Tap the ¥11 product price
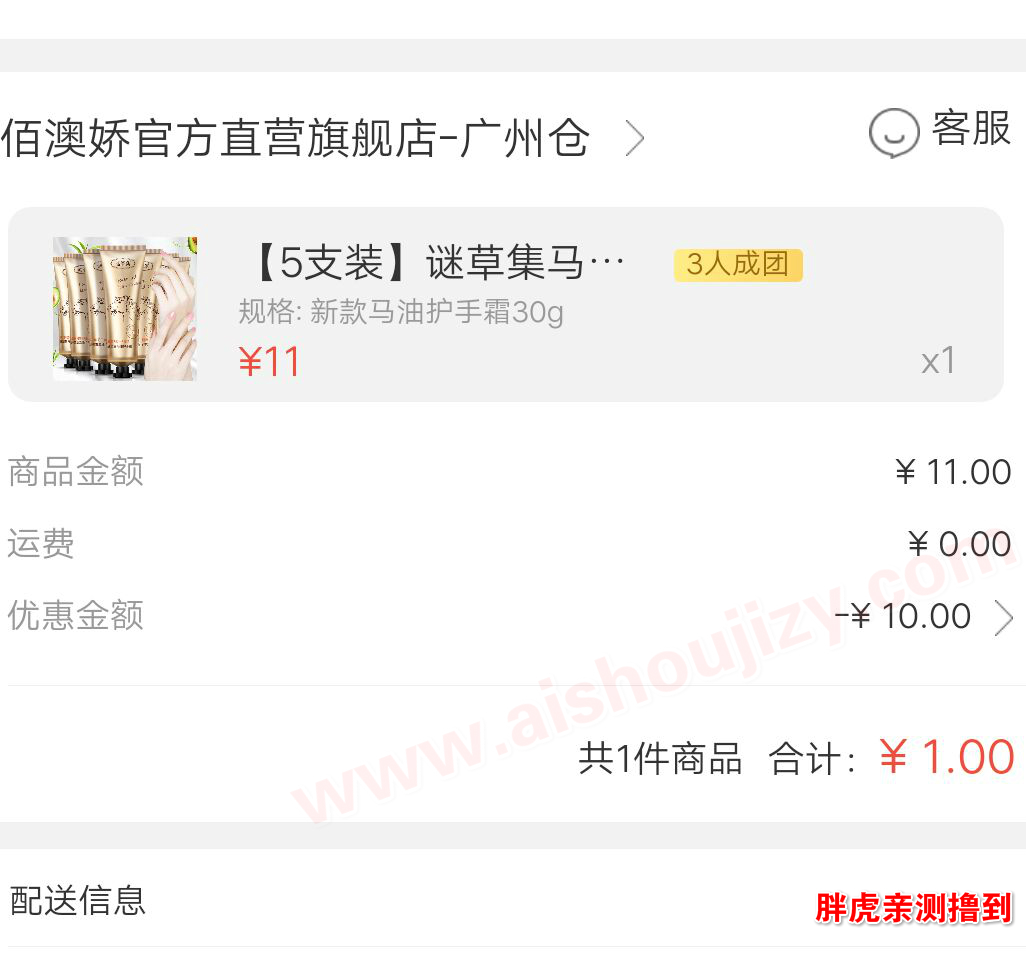The height and width of the screenshot is (953, 1026). tap(269, 361)
